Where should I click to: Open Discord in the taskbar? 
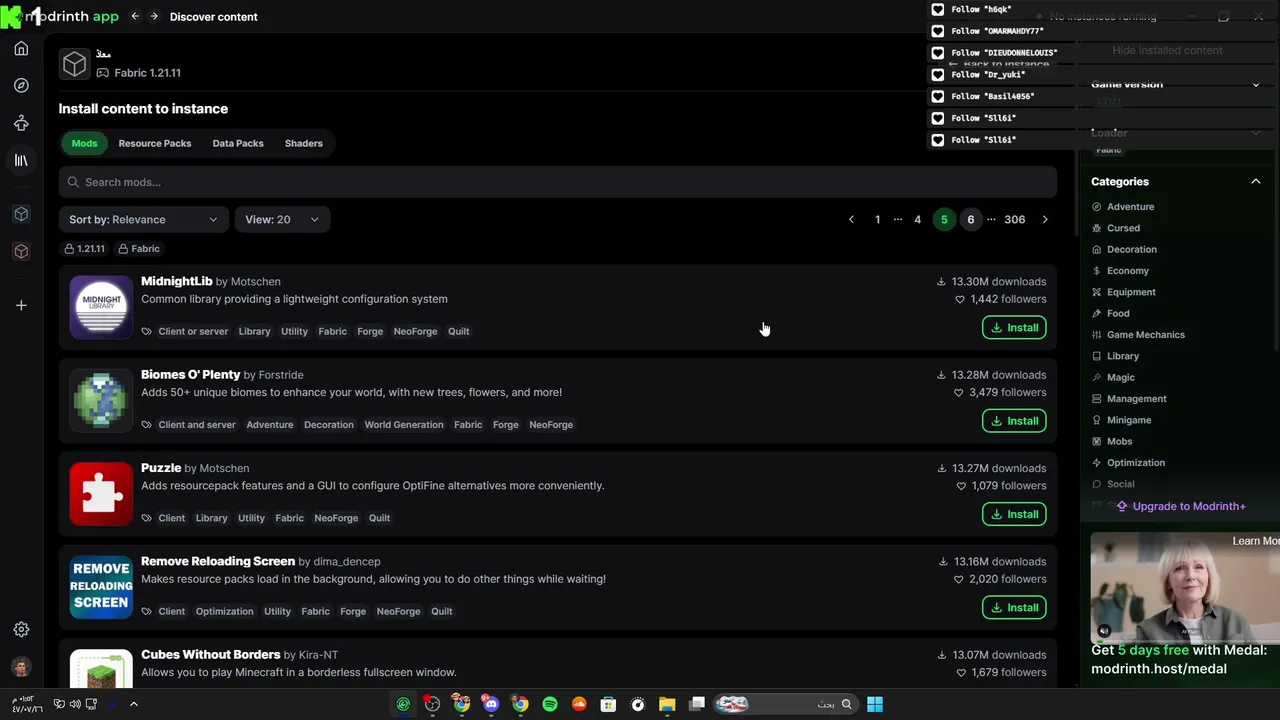(x=491, y=704)
